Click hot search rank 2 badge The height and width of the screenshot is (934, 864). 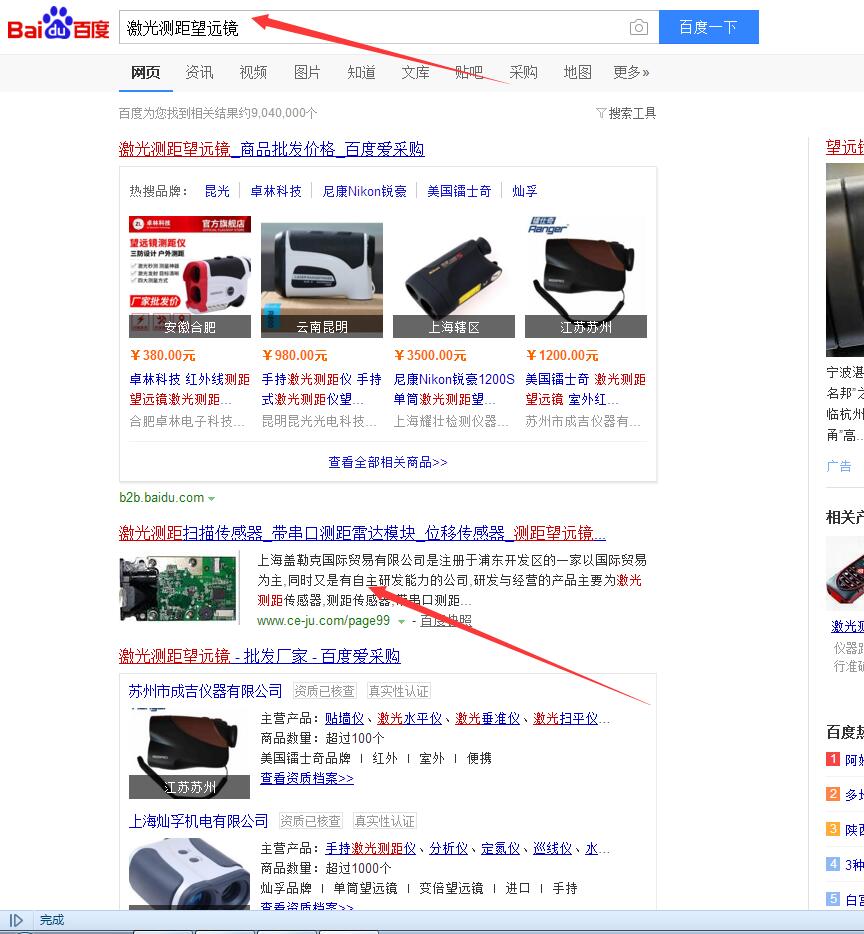(832, 794)
